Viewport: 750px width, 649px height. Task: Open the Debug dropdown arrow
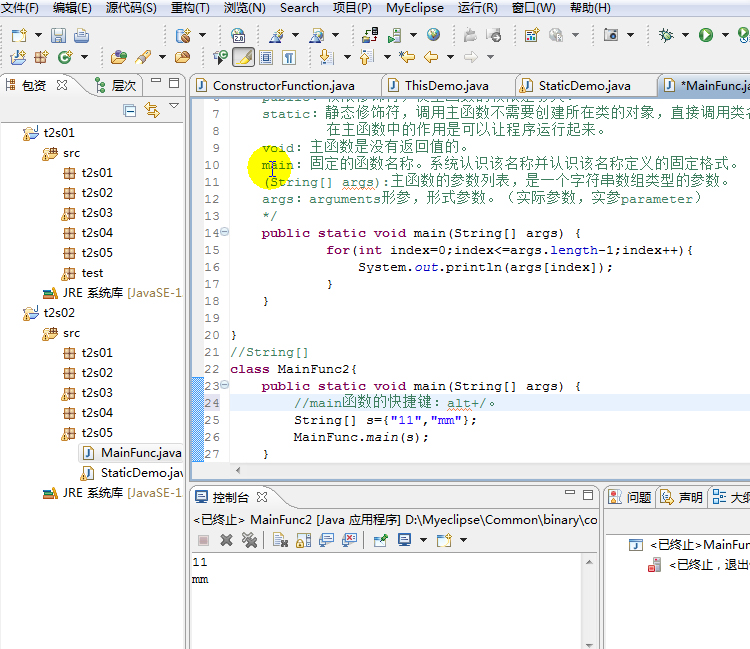tap(685, 35)
